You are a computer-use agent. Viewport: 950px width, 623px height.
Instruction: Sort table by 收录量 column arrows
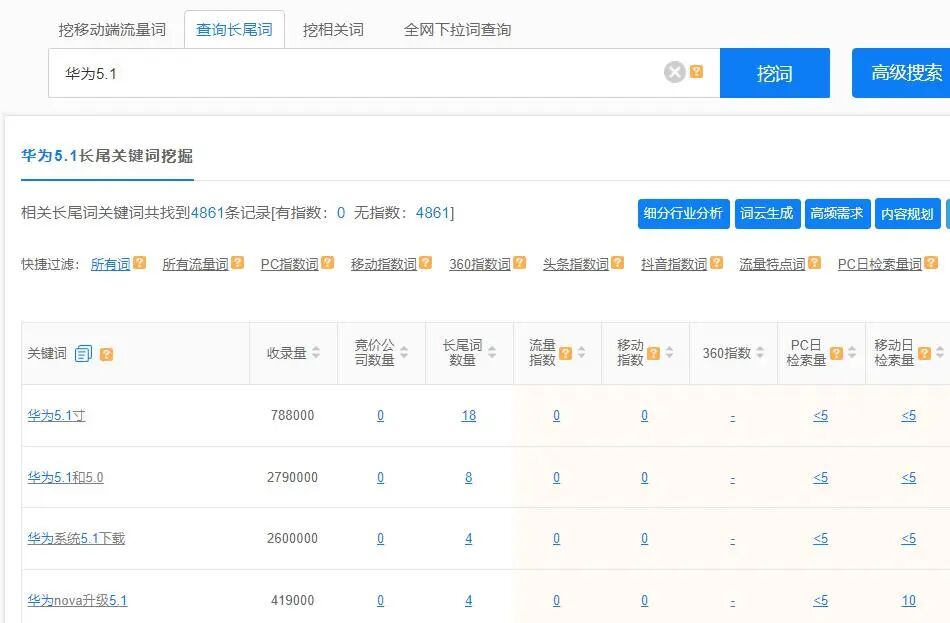316,353
